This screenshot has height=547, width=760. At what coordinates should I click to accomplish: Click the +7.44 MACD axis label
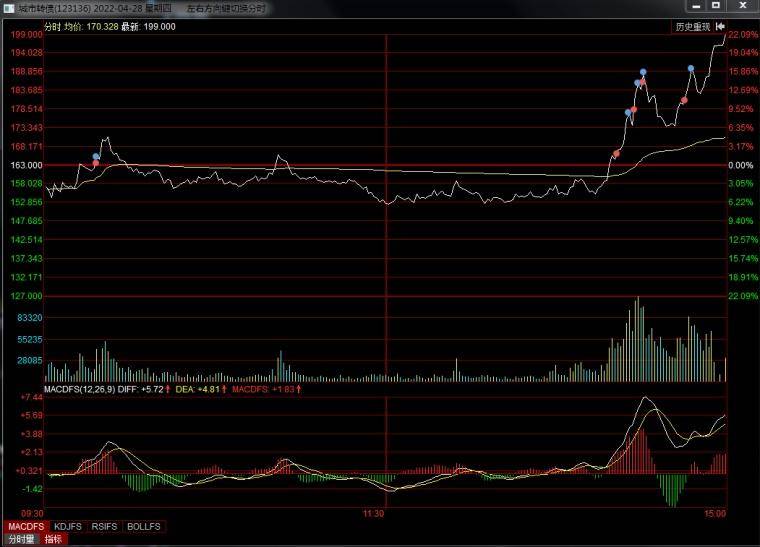(x=32, y=397)
